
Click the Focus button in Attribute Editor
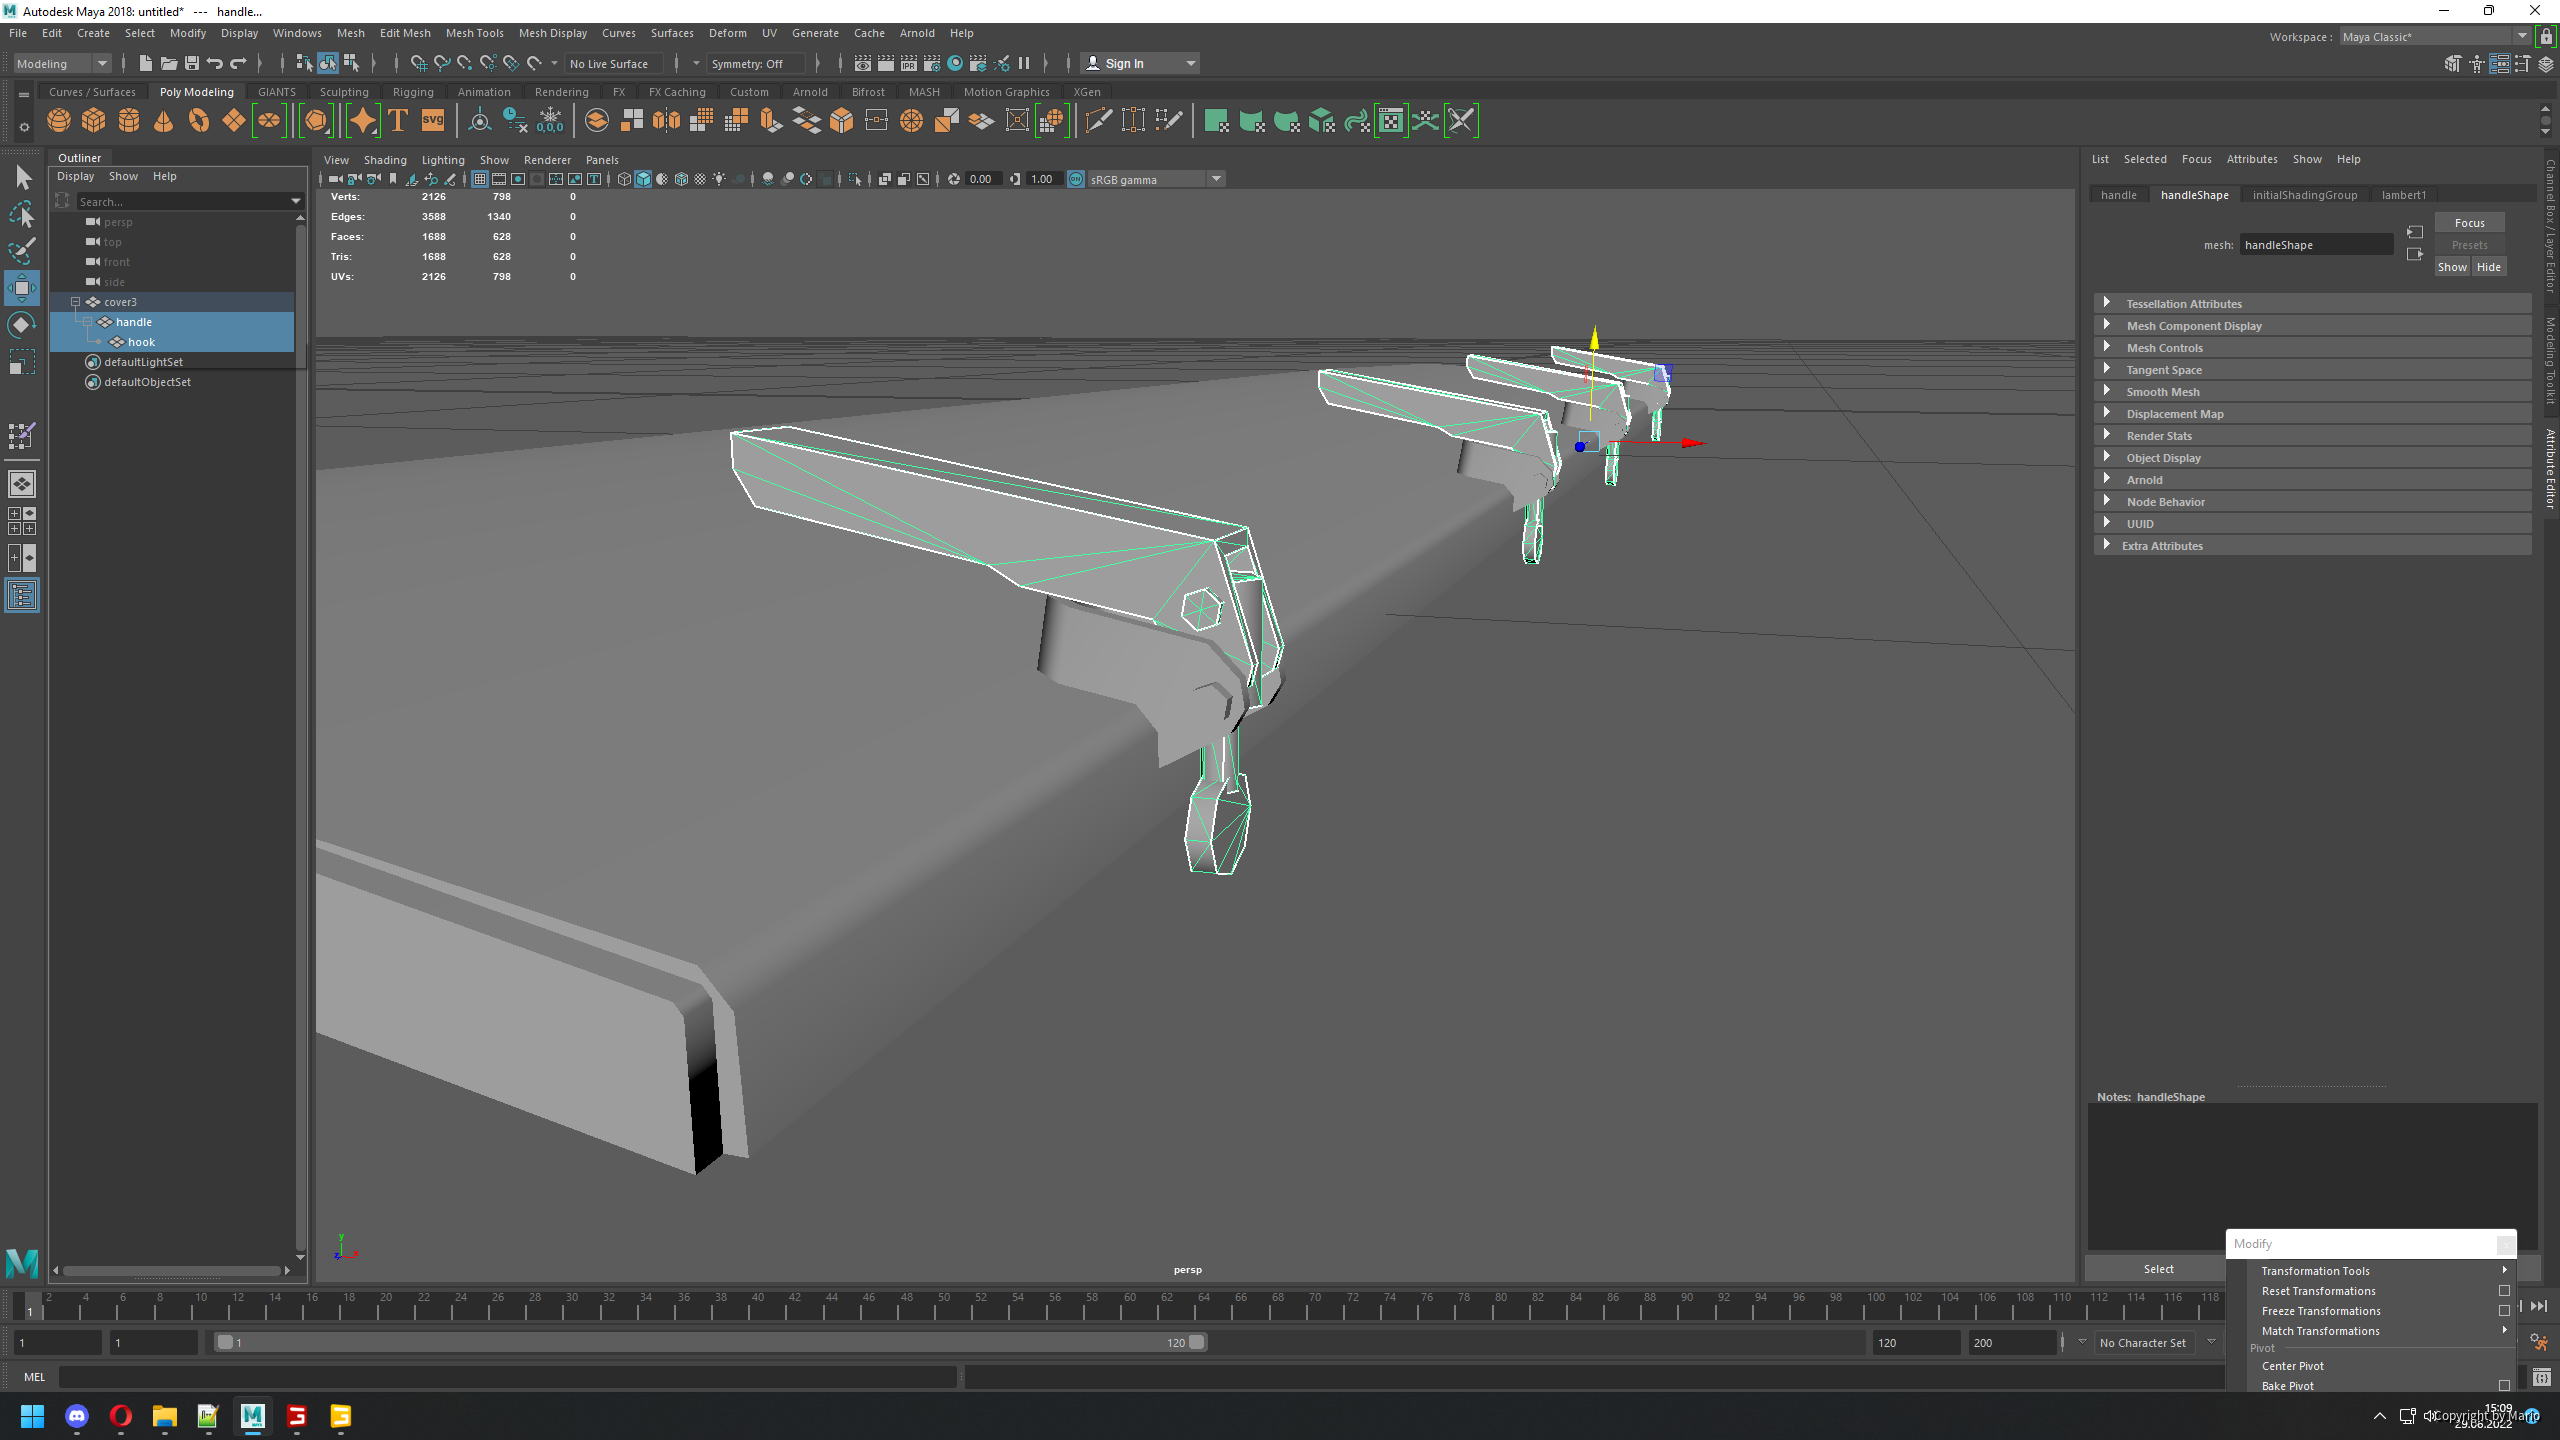point(2469,222)
